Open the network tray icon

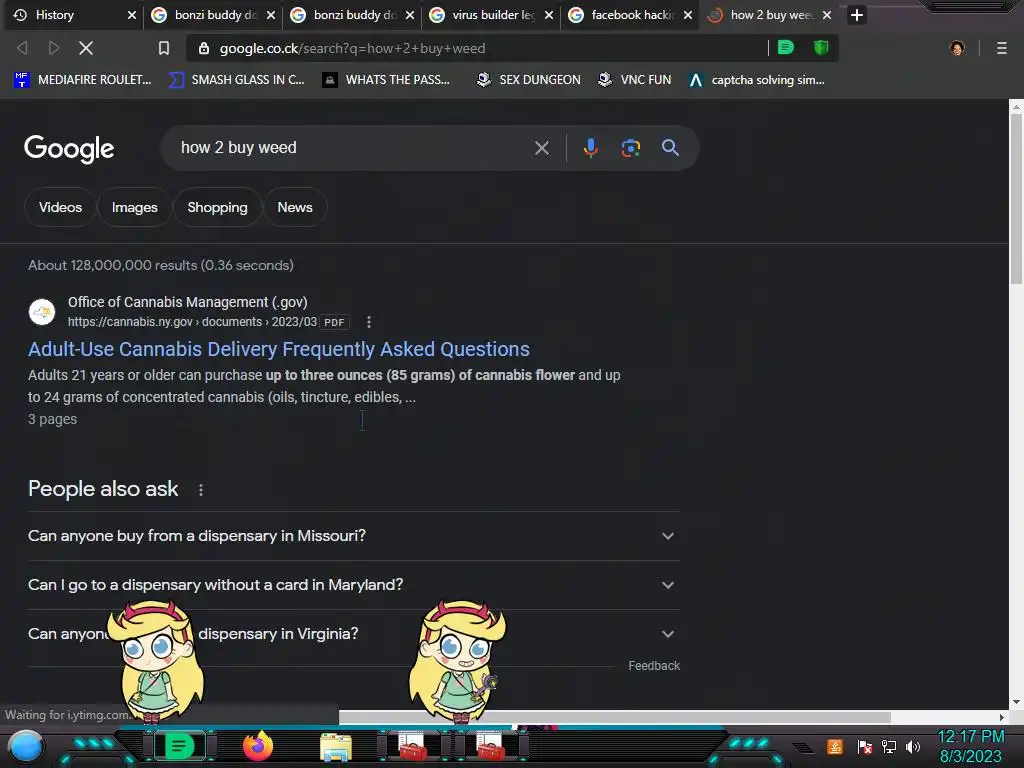pyautogui.click(x=889, y=746)
